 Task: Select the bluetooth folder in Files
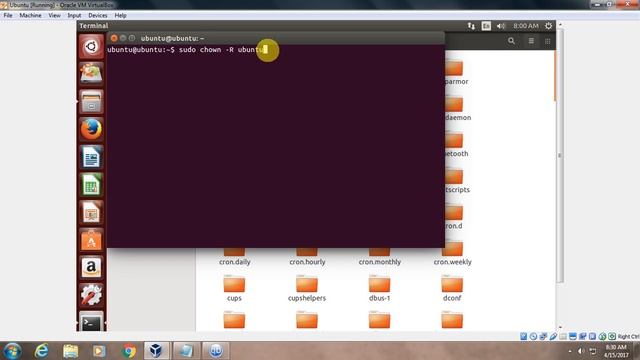(456, 145)
